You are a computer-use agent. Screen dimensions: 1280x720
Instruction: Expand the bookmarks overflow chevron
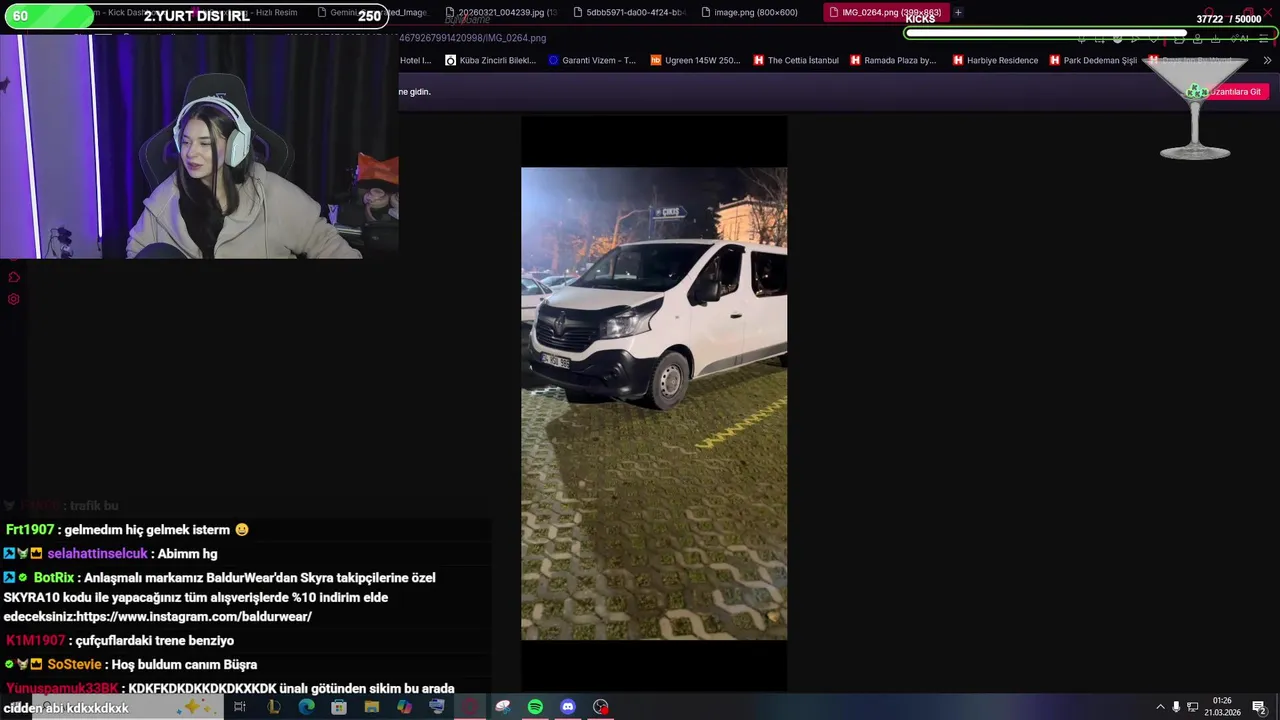point(1267,60)
